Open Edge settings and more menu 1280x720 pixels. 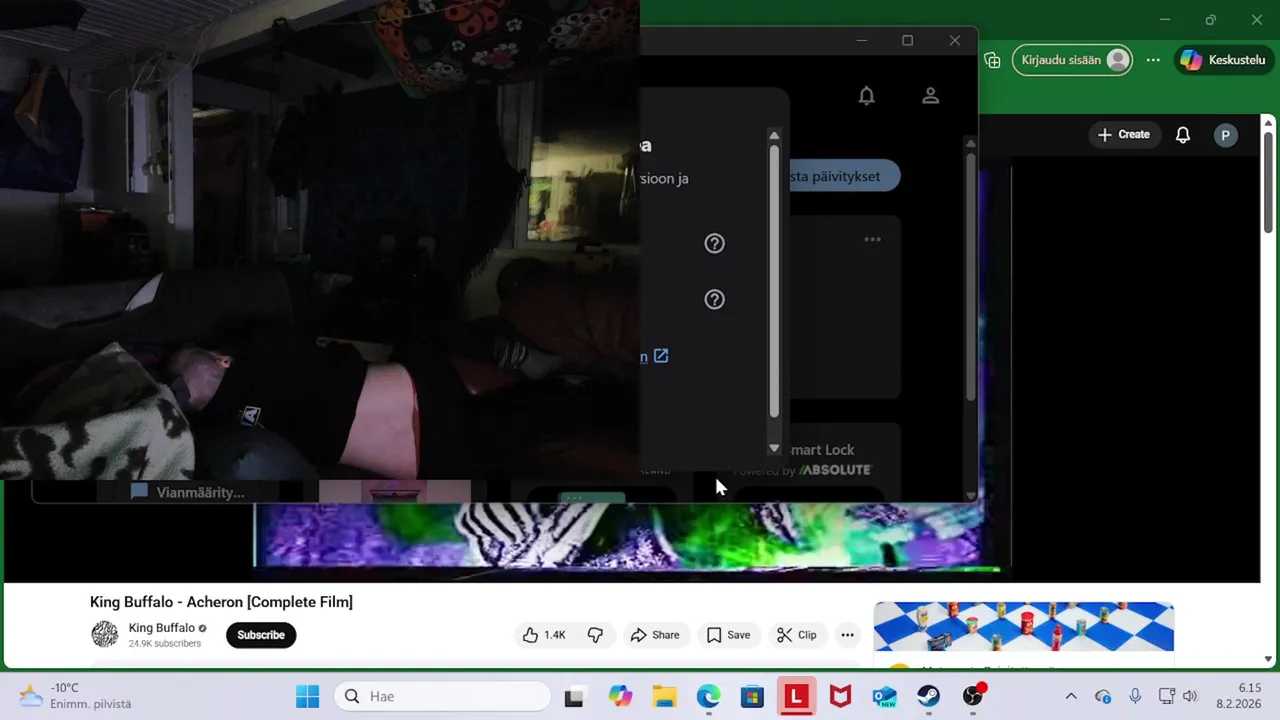(x=1153, y=60)
